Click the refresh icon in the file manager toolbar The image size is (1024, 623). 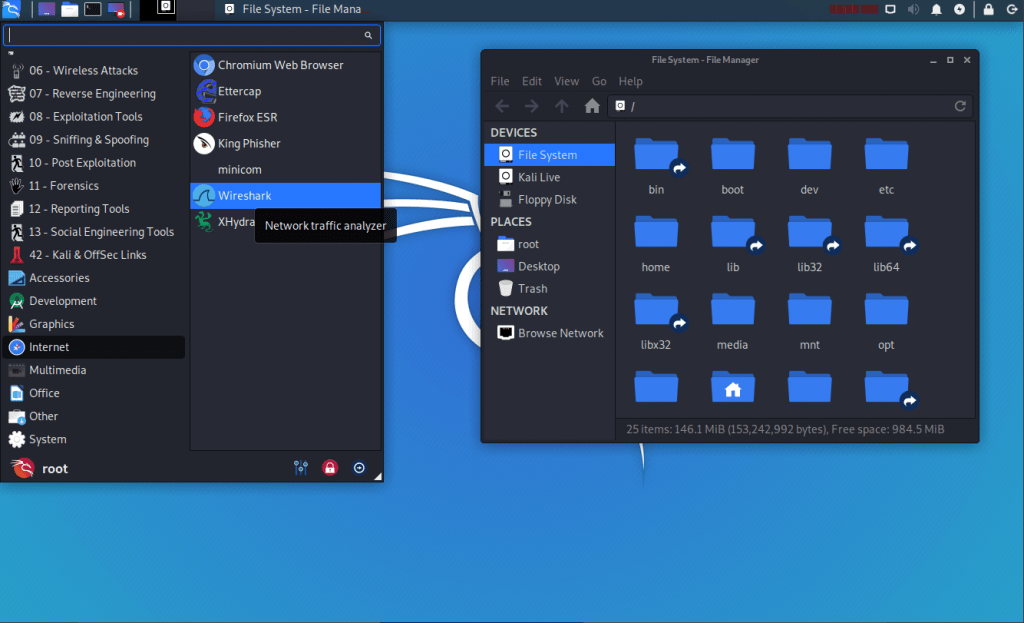[959, 105]
